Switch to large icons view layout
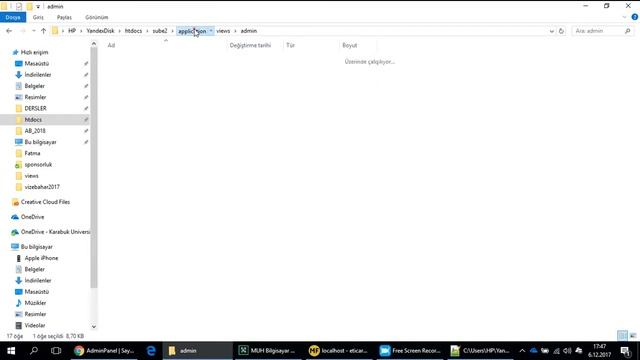The width and height of the screenshot is (640, 360). click(x=633, y=336)
